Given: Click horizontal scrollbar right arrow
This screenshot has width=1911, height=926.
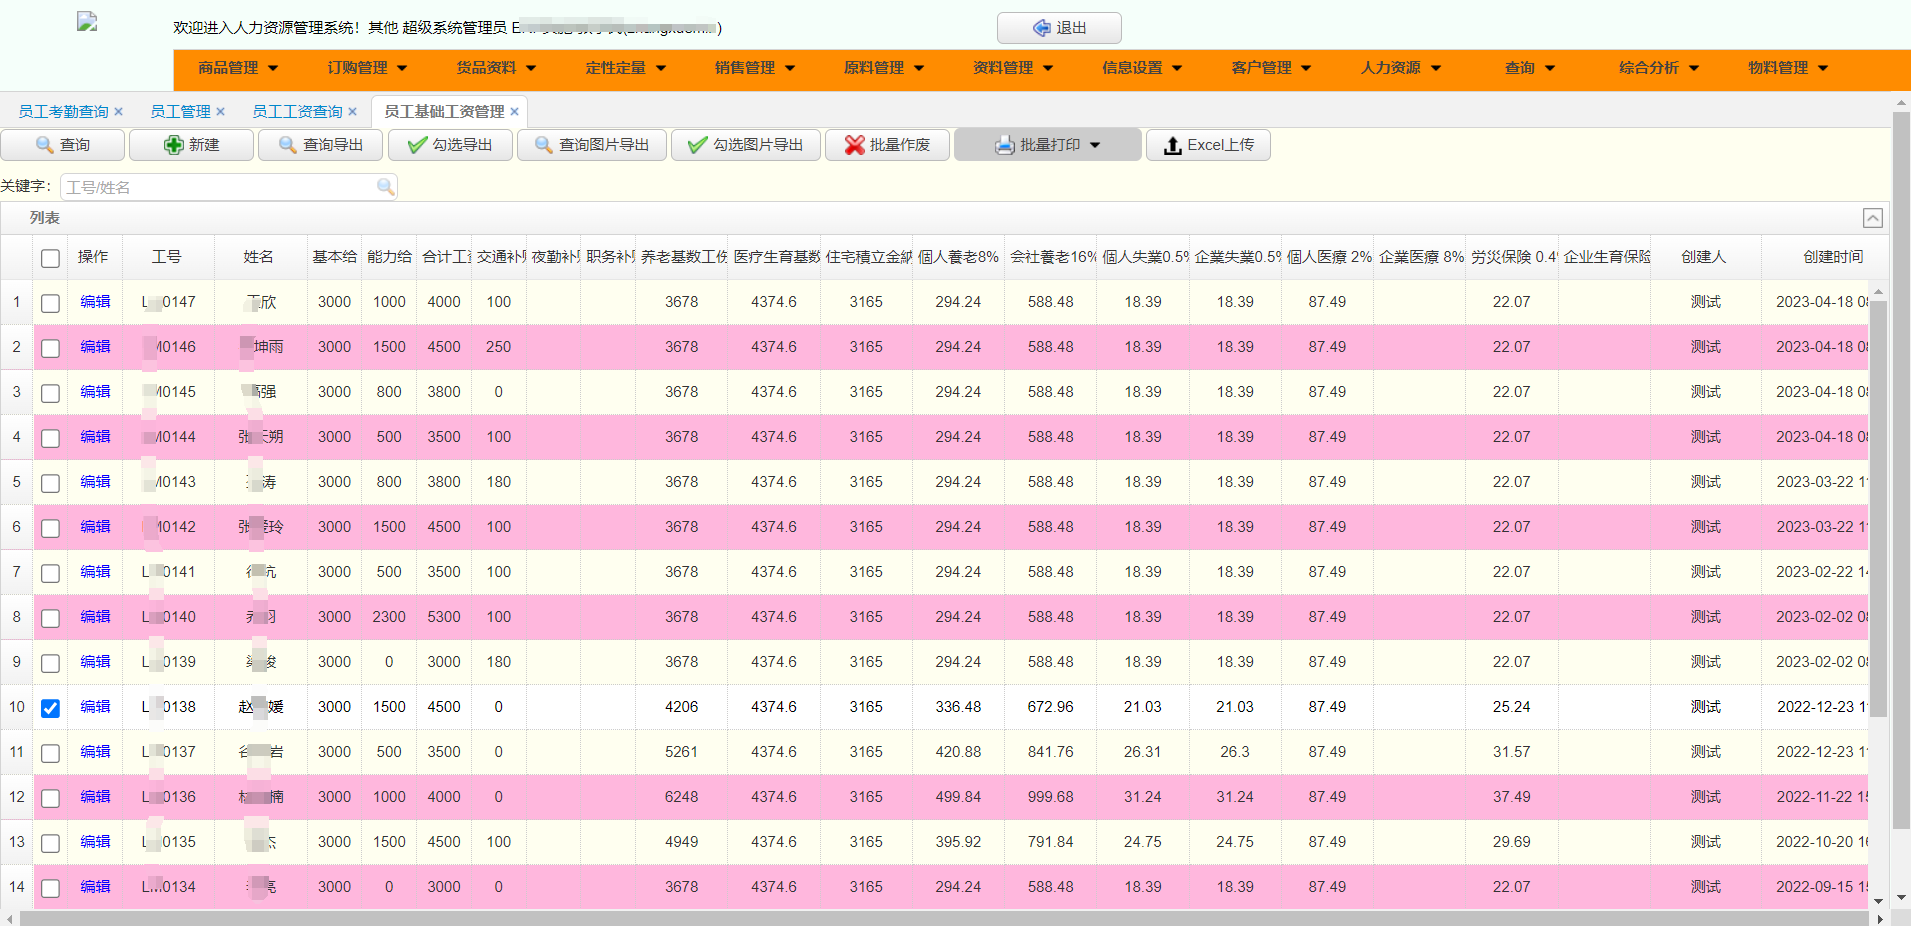Looking at the screenshot, I should pos(1880,918).
